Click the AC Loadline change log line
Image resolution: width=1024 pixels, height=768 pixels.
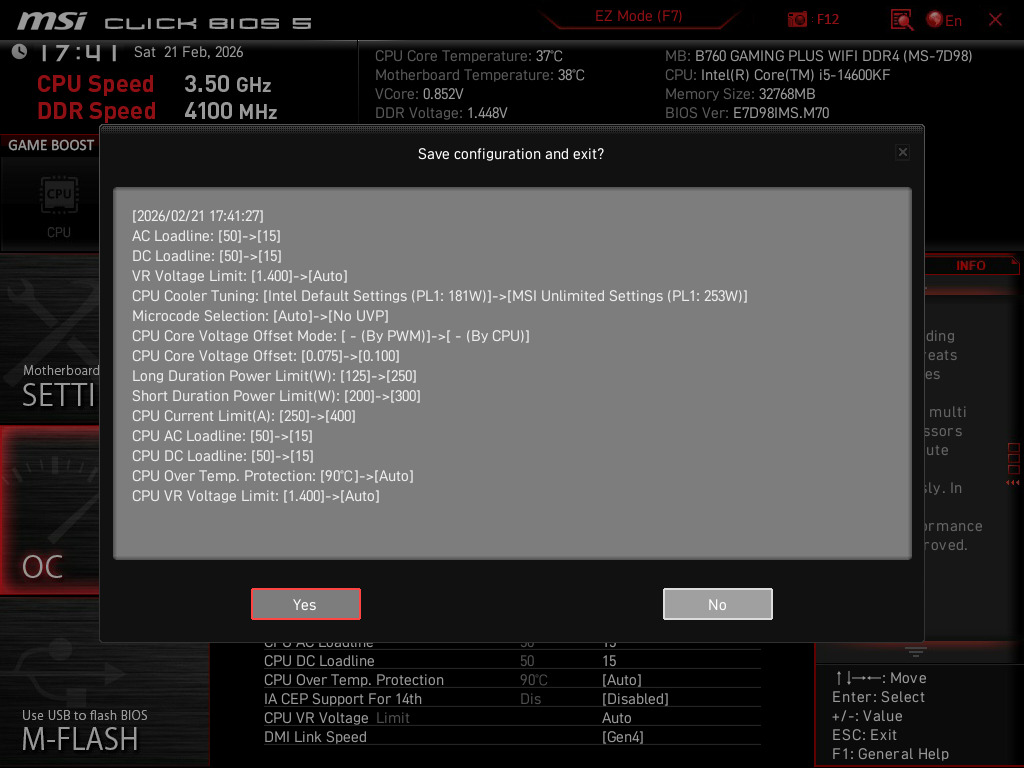206,236
